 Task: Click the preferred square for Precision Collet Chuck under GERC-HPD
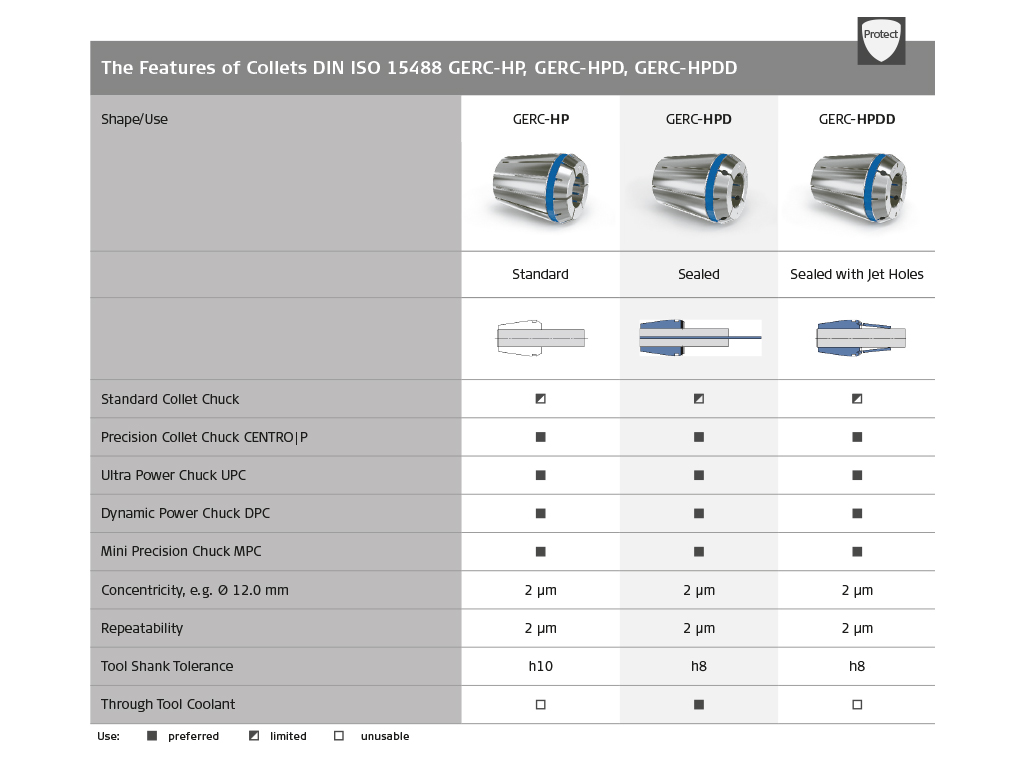(699, 437)
